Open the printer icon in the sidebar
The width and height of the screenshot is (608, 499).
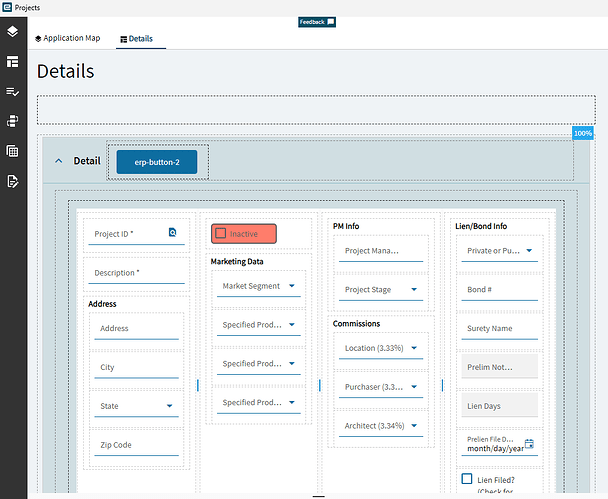click(x=12, y=121)
